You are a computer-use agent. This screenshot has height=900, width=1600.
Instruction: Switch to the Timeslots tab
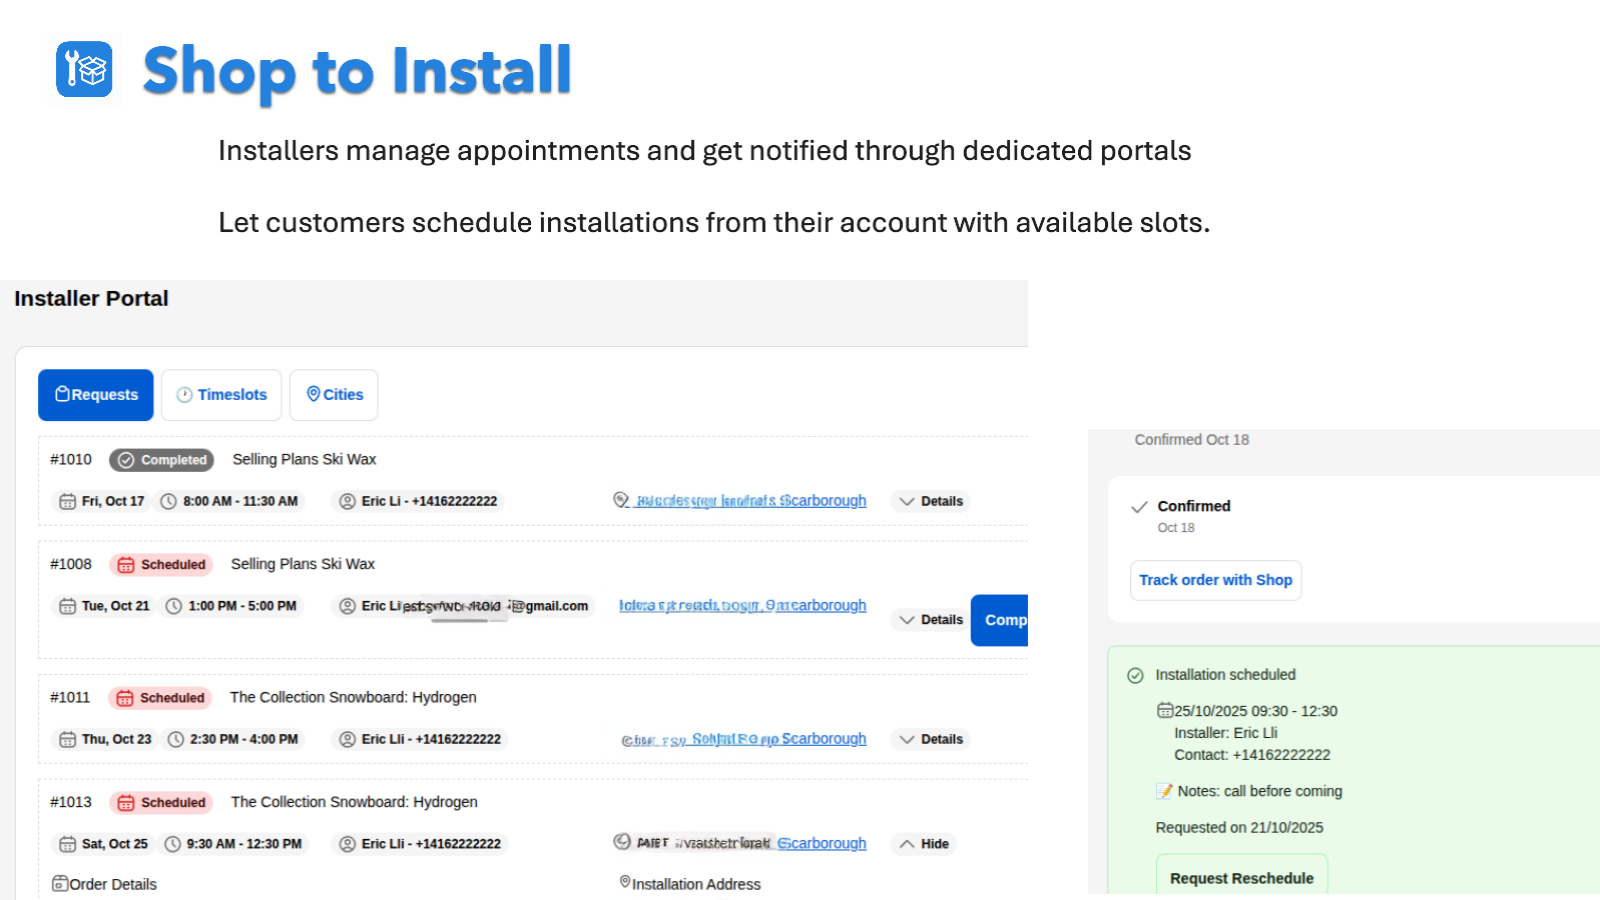(x=221, y=394)
